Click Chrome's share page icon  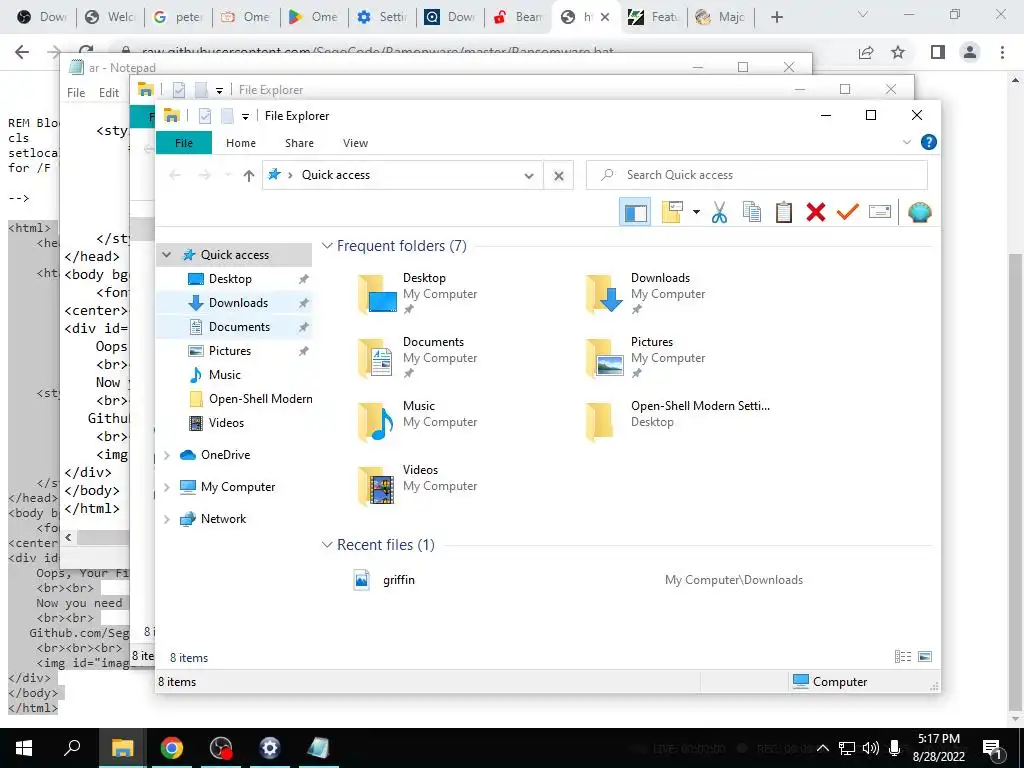[x=866, y=52]
